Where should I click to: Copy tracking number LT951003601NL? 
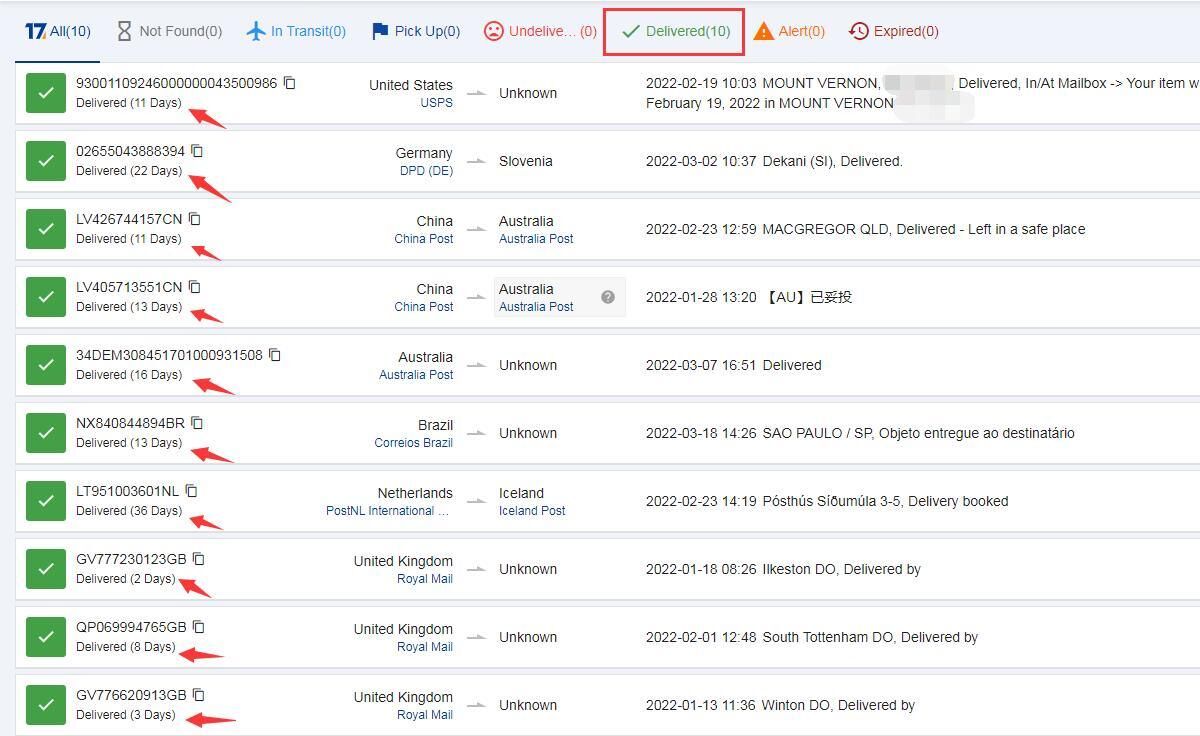click(191, 491)
